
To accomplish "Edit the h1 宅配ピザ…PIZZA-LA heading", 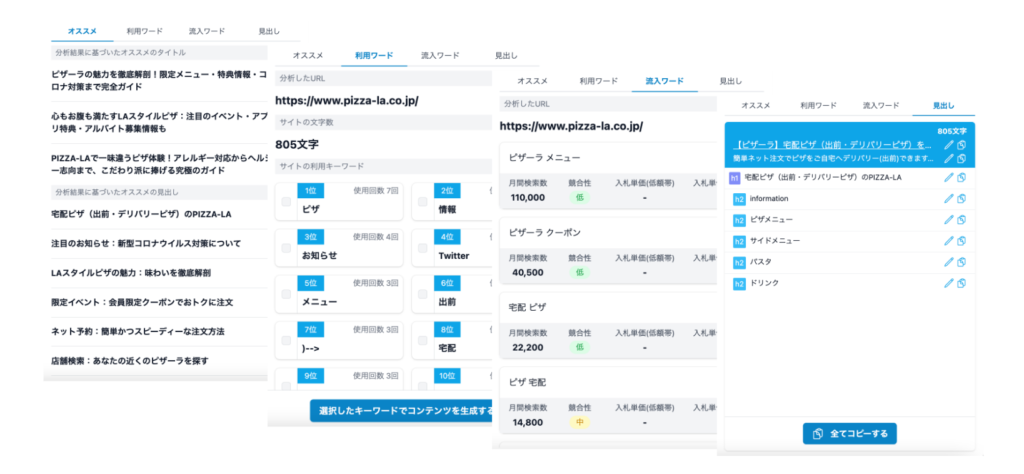I will click(x=949, y=178).
